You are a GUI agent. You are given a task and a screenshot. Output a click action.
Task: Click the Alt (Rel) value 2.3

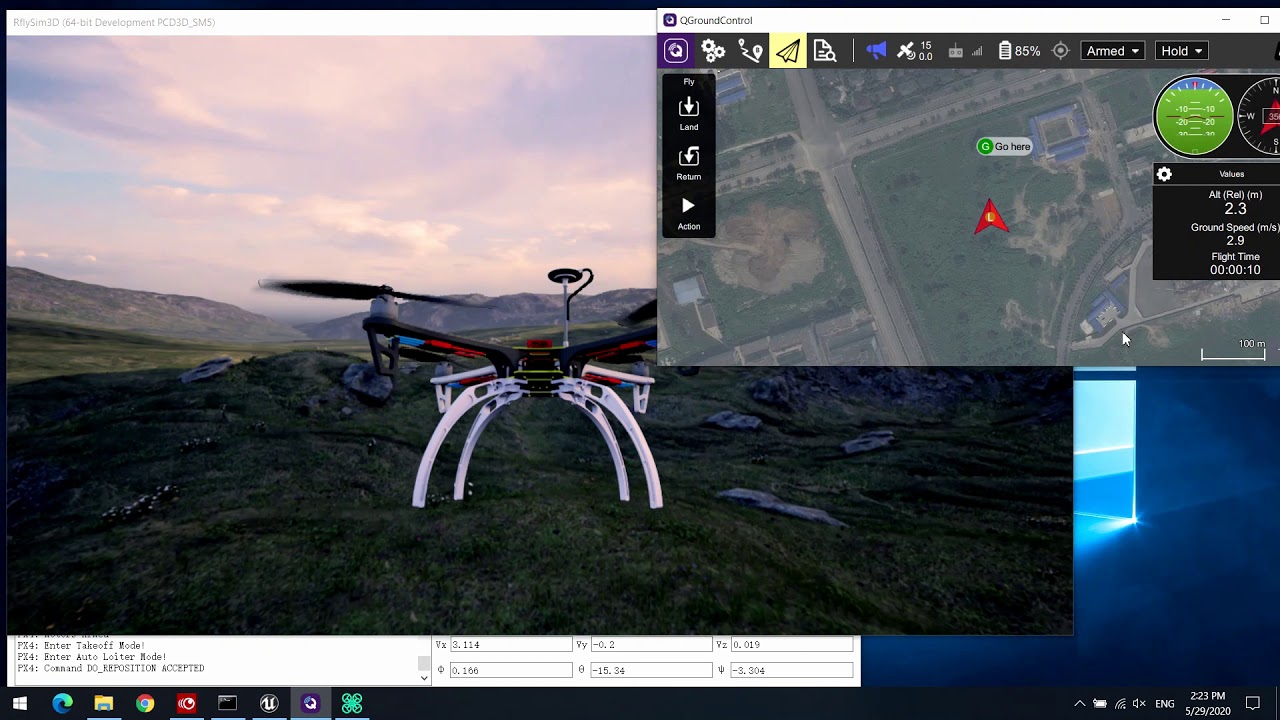coord(1235,209)
